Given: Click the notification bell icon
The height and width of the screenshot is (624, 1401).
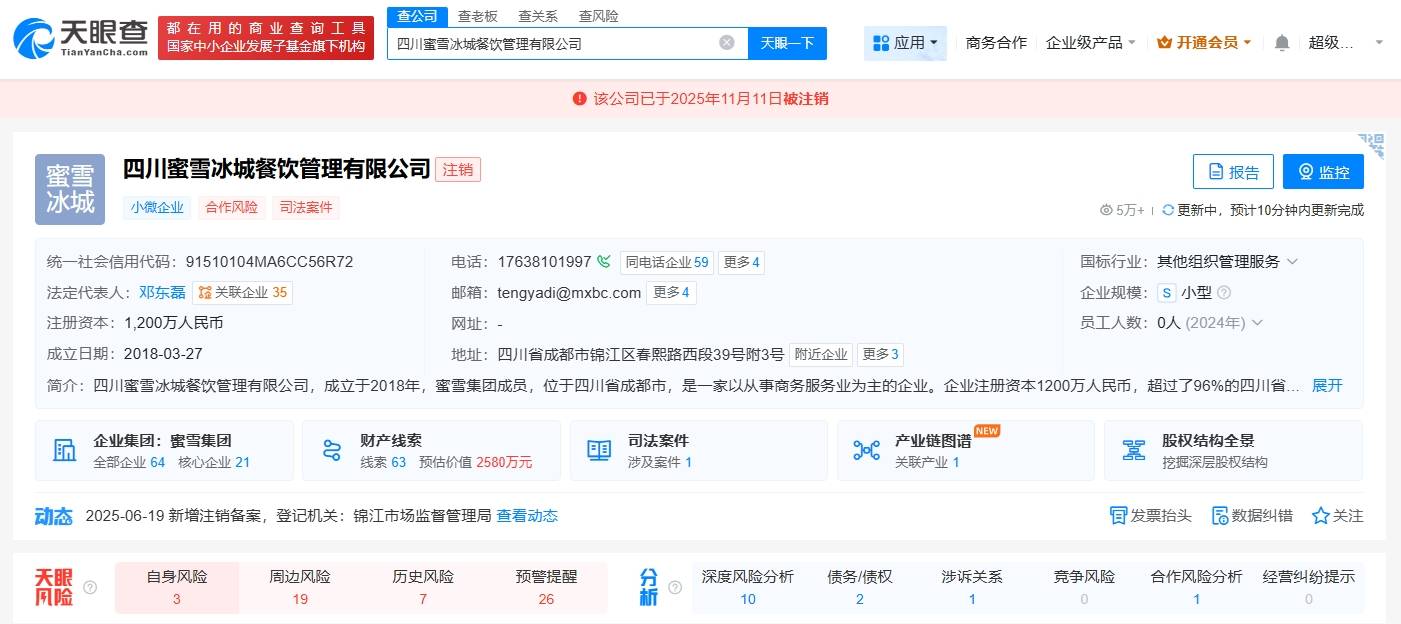Looking at the screenshot, I should 1282,43.
